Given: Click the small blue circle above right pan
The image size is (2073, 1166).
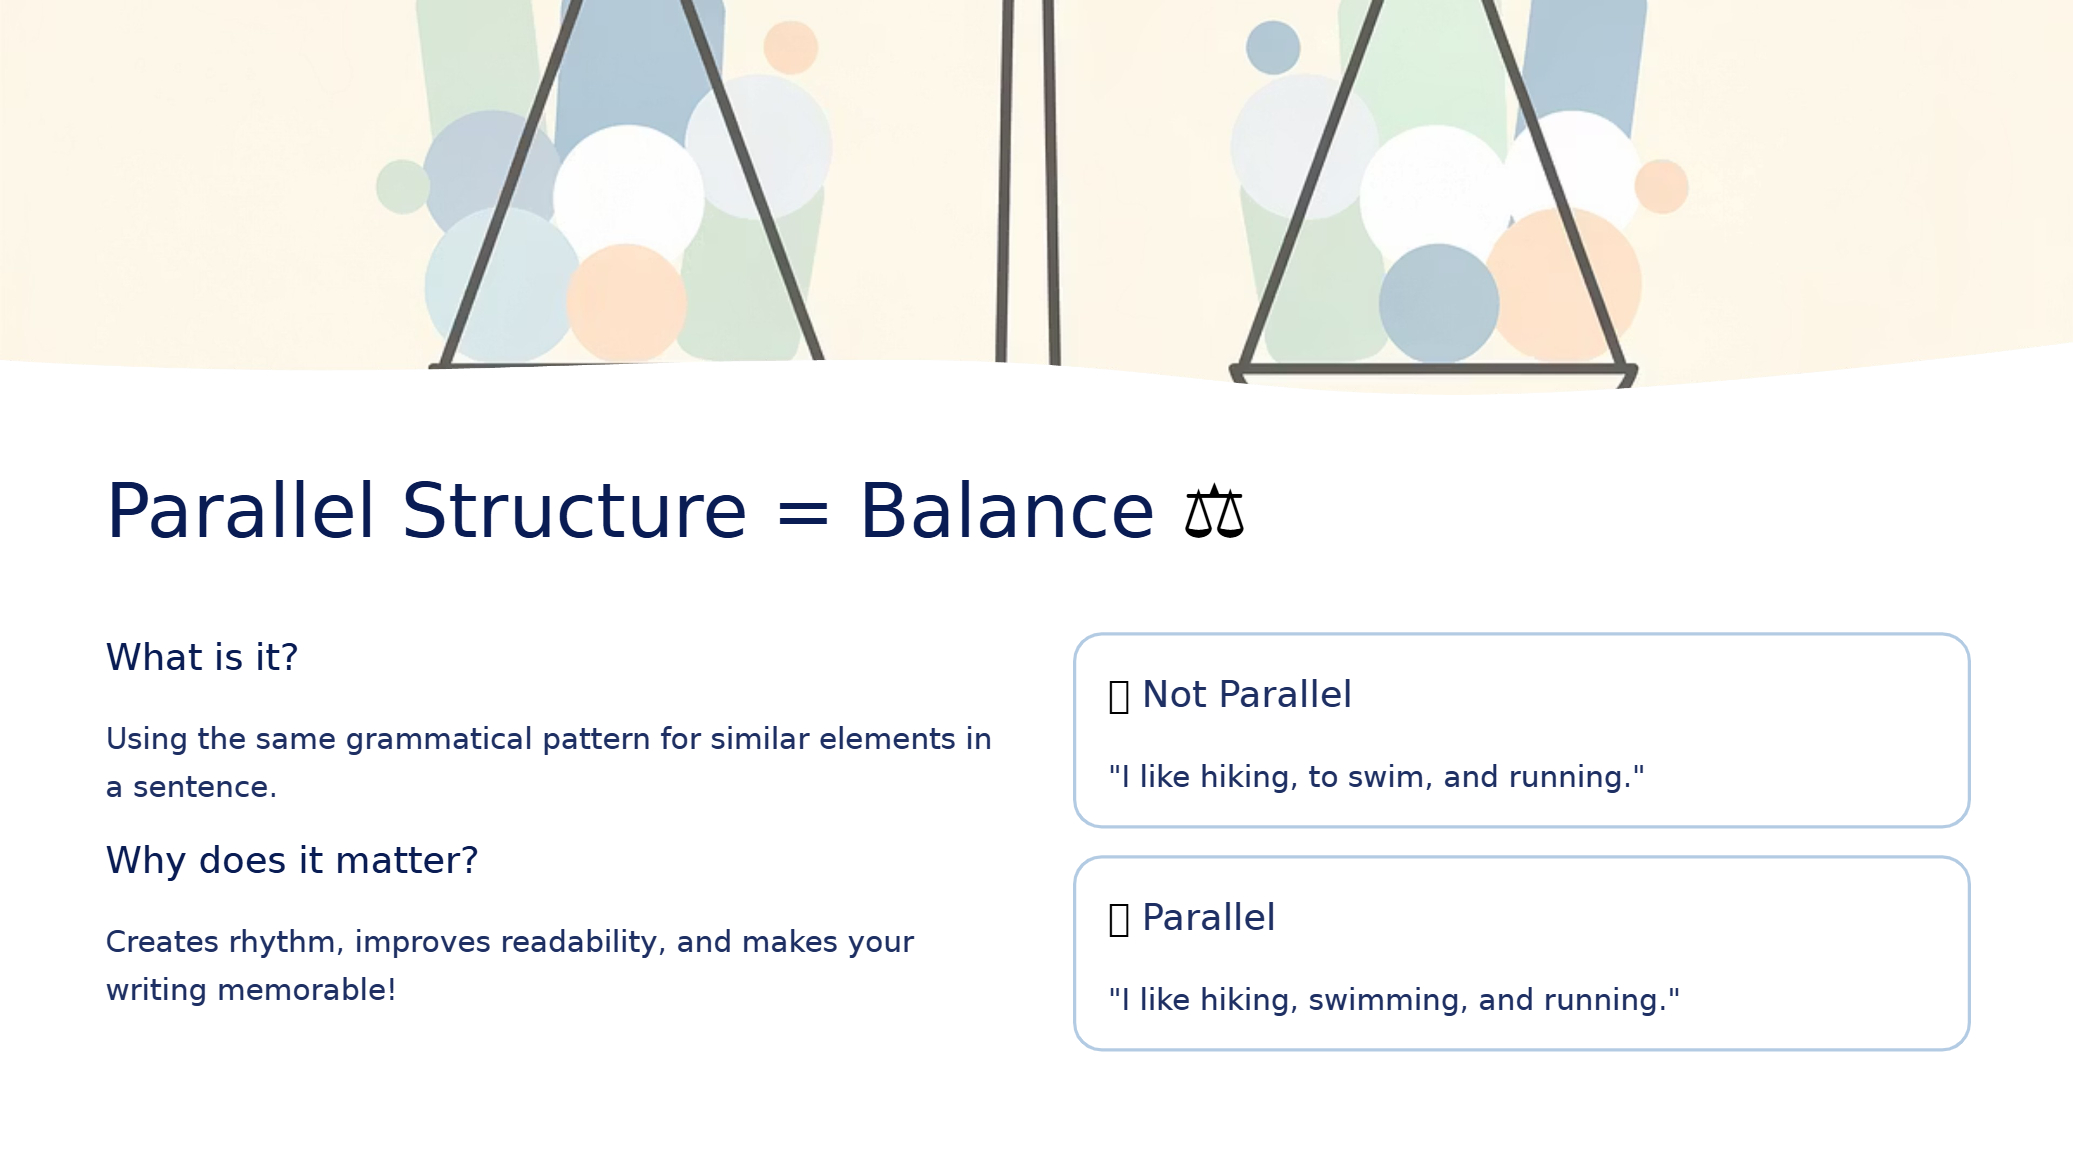Looking at the screenshot, I should coord(1273,47).
